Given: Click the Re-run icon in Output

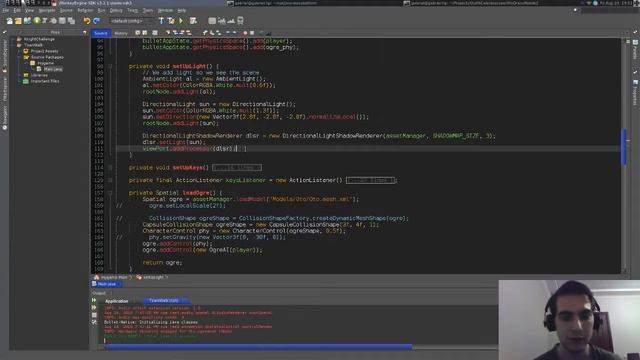Looking at the screenshot, I should coord(94,300).
